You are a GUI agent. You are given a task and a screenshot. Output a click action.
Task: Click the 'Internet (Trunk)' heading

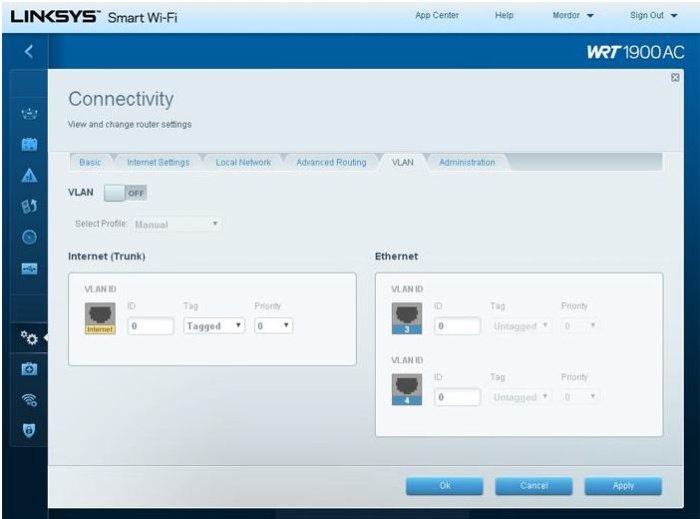coord(107,257)
